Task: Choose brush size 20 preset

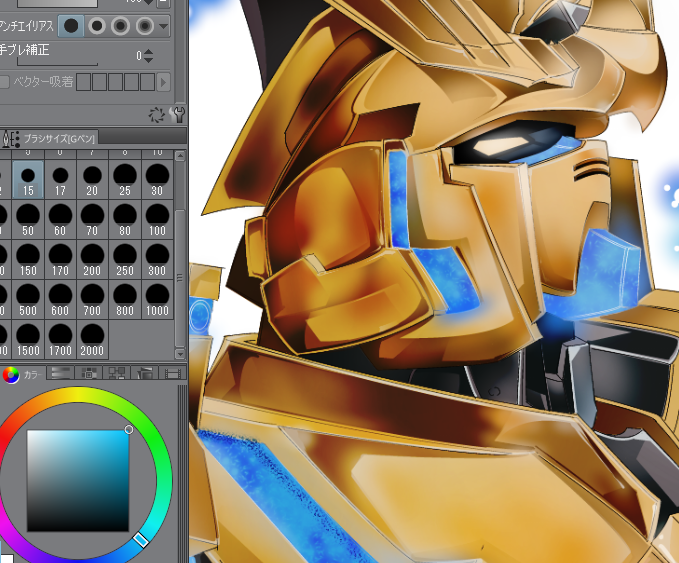Action: [x=92, y=180]
